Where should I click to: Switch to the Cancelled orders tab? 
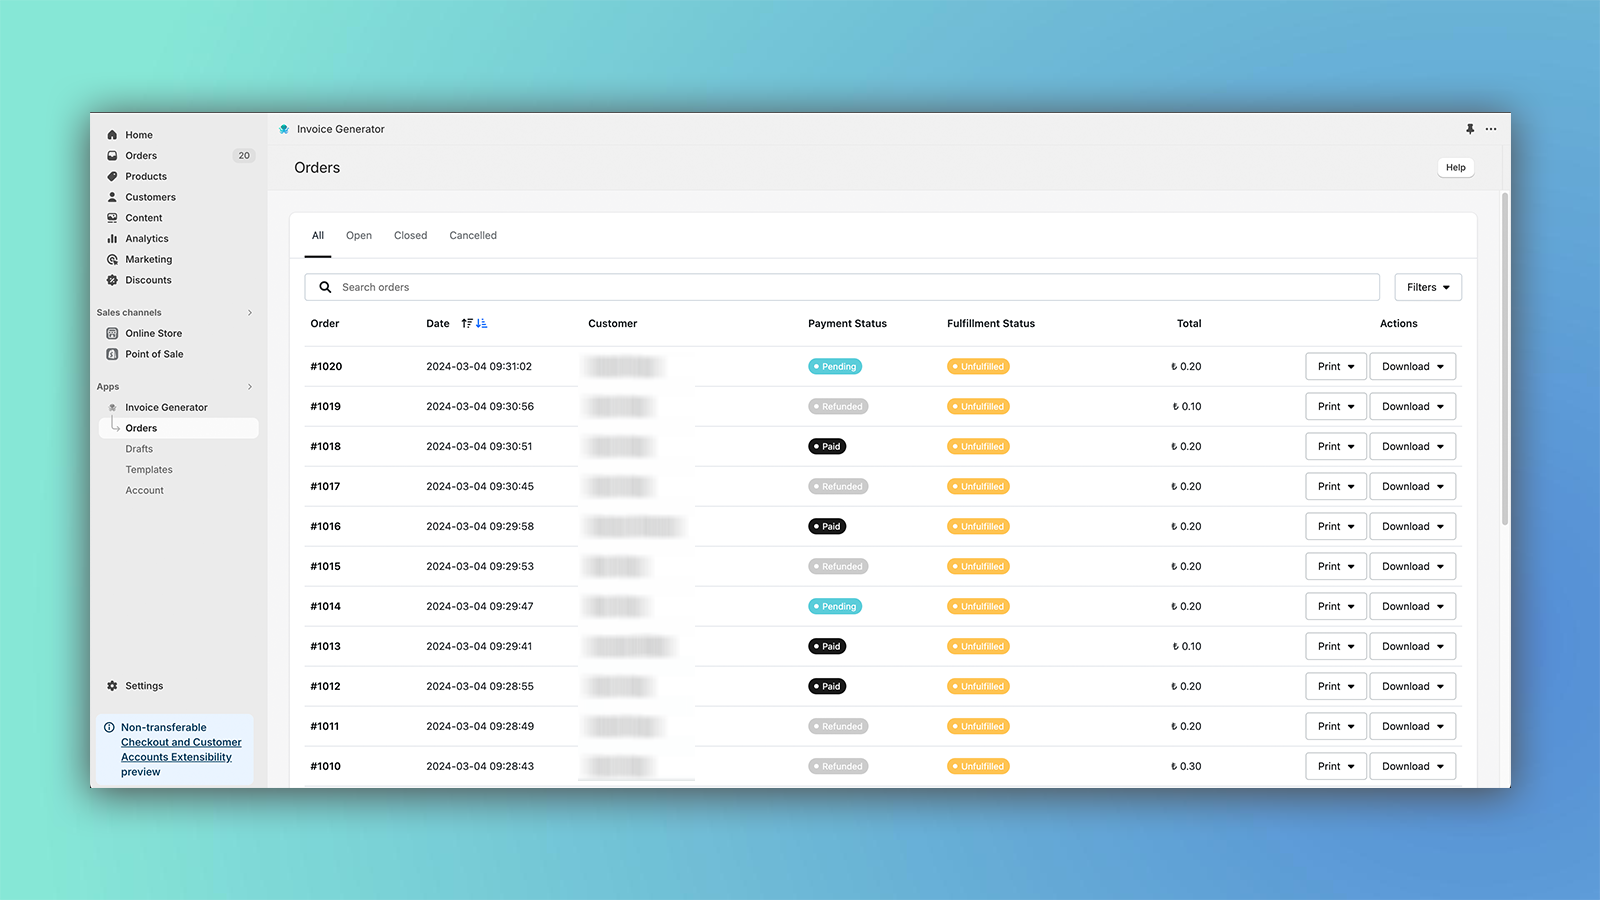472,236
